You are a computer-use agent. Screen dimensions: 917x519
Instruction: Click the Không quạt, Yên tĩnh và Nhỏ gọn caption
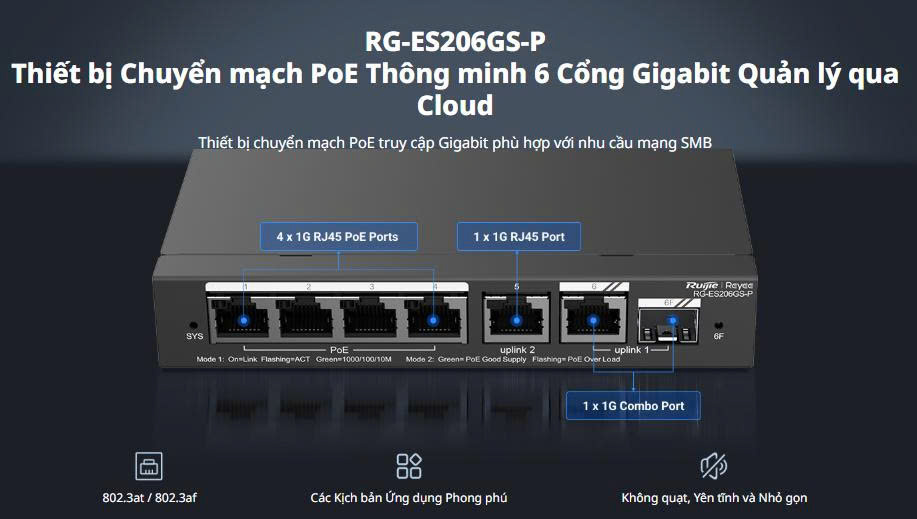pyautogui.click(x=714, y=498)
